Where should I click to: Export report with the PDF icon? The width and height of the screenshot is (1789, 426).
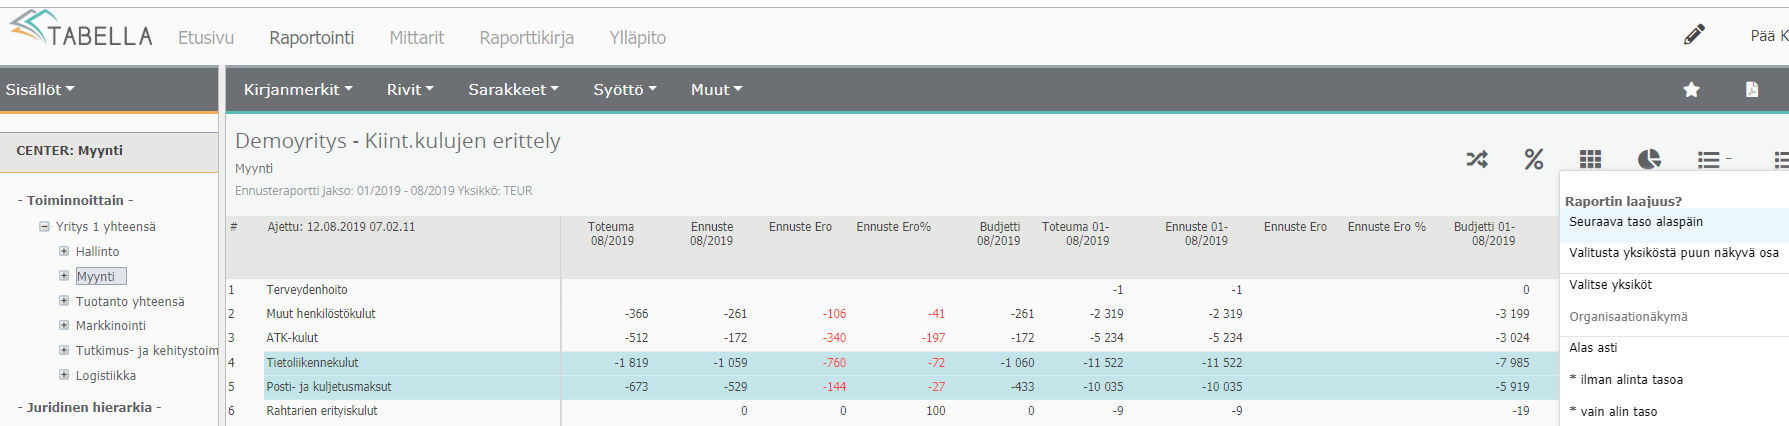[1752, 90]
